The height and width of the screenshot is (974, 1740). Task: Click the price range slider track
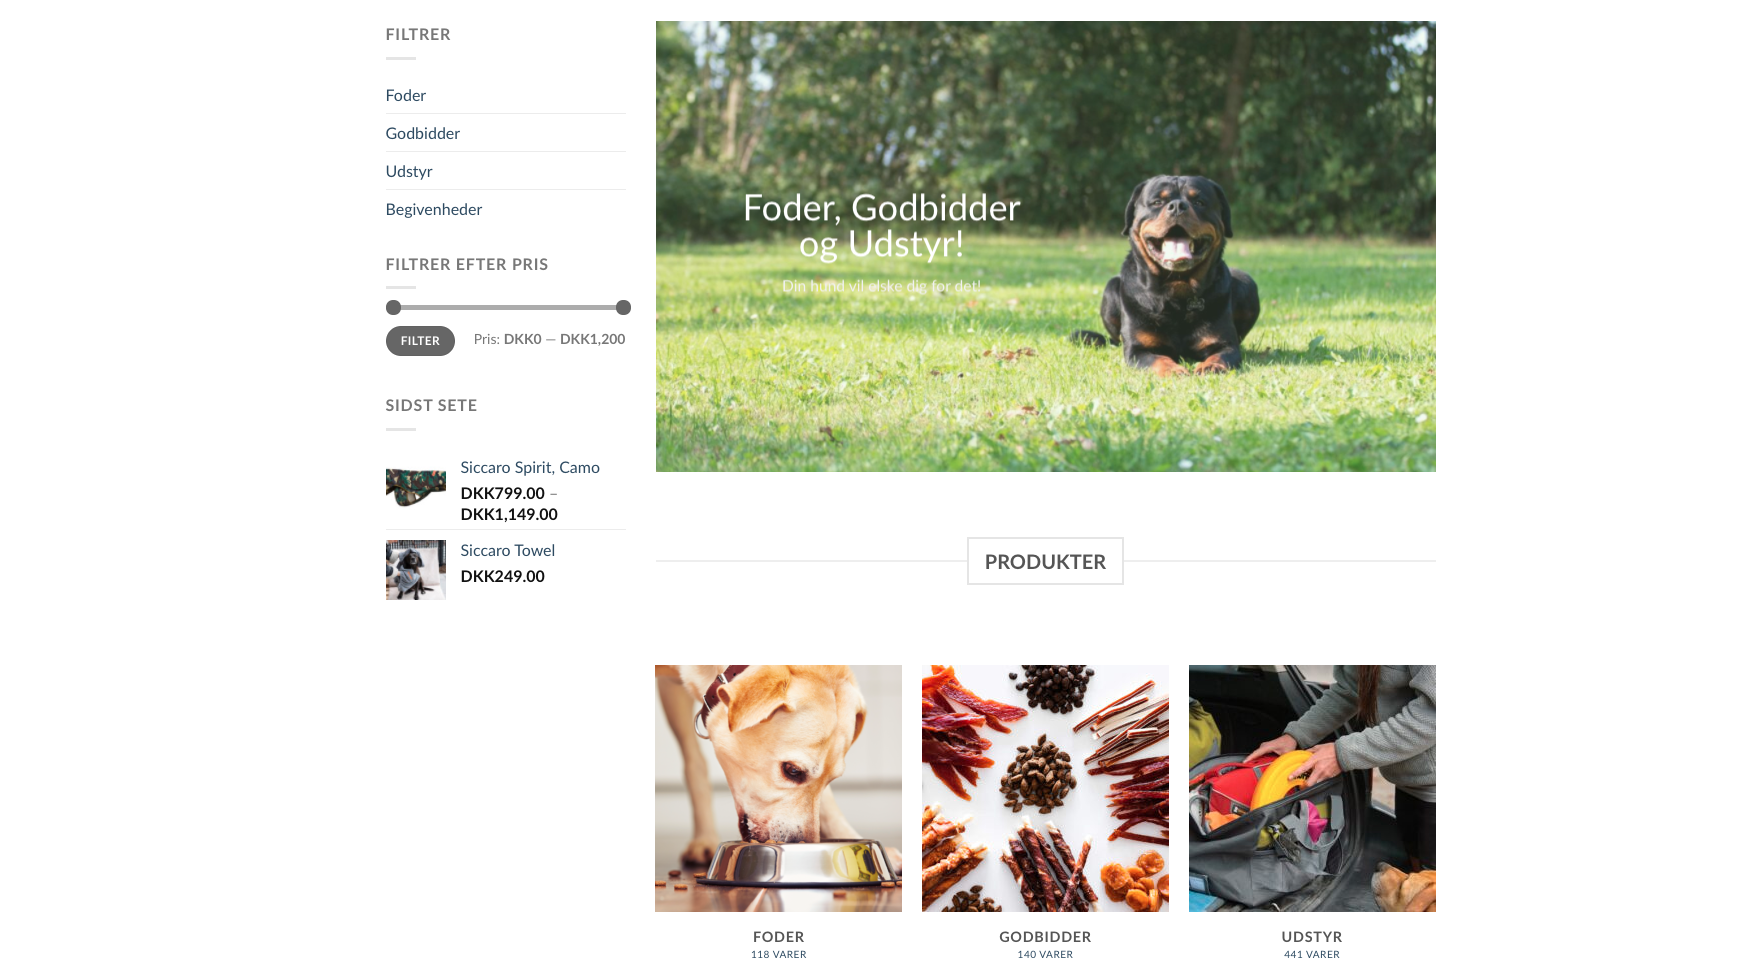(x=508, y=308)
